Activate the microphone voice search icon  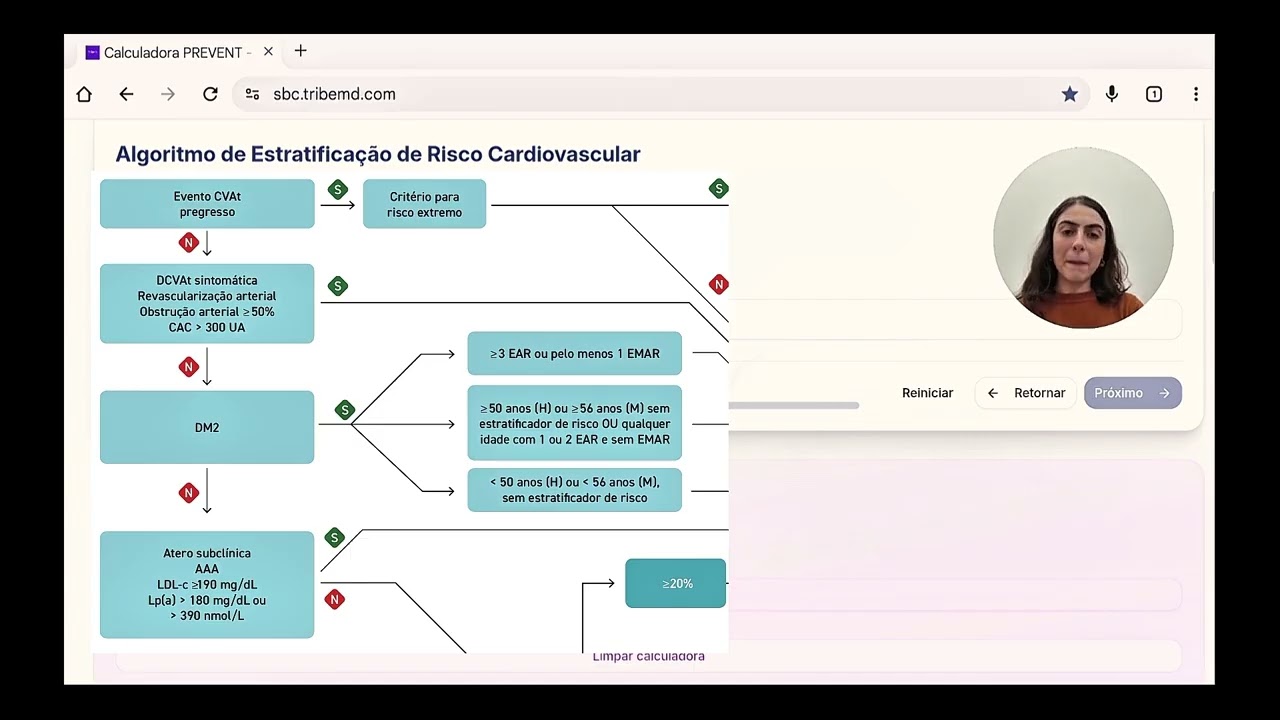(1112, 94)
